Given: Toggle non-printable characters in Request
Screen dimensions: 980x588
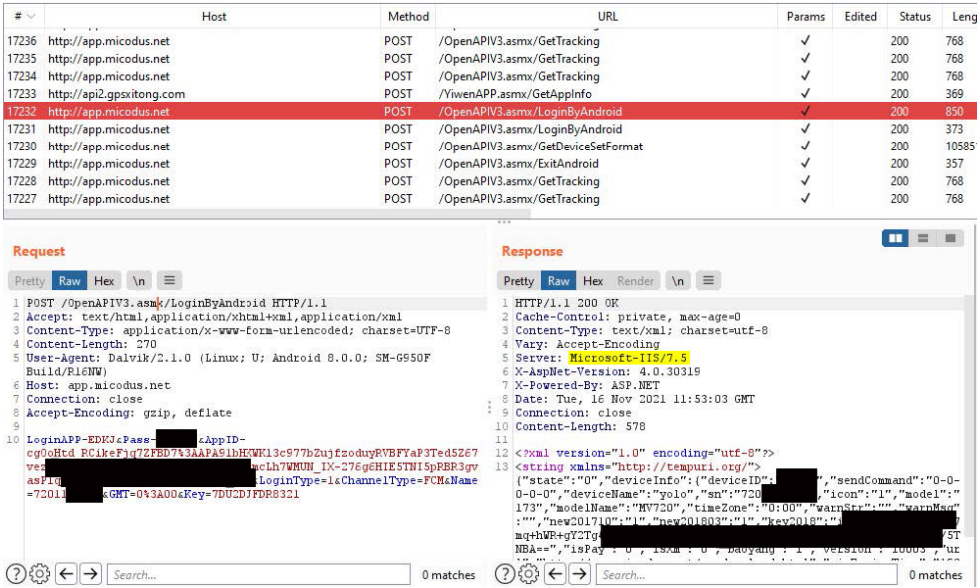Looking at the screenshot, I should [x=140, y=281].
